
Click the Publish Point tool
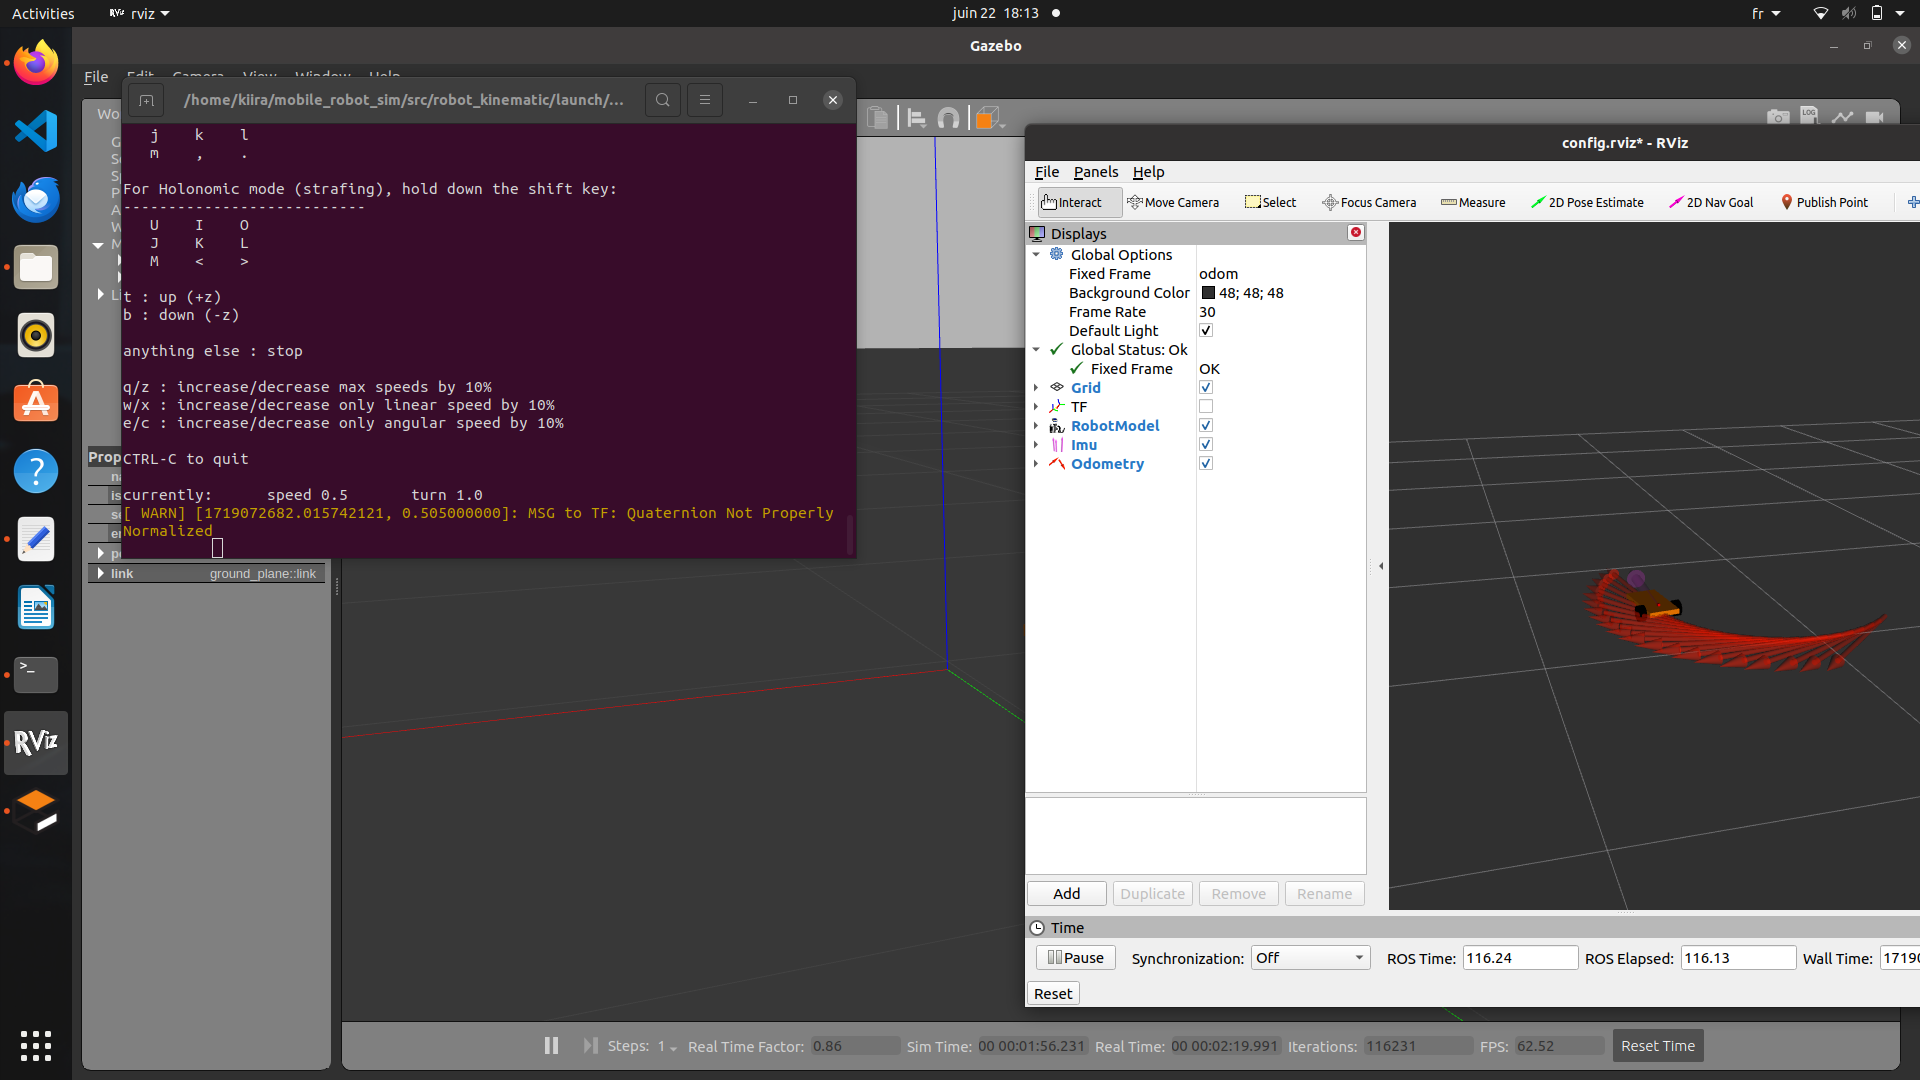(1824, 202)
